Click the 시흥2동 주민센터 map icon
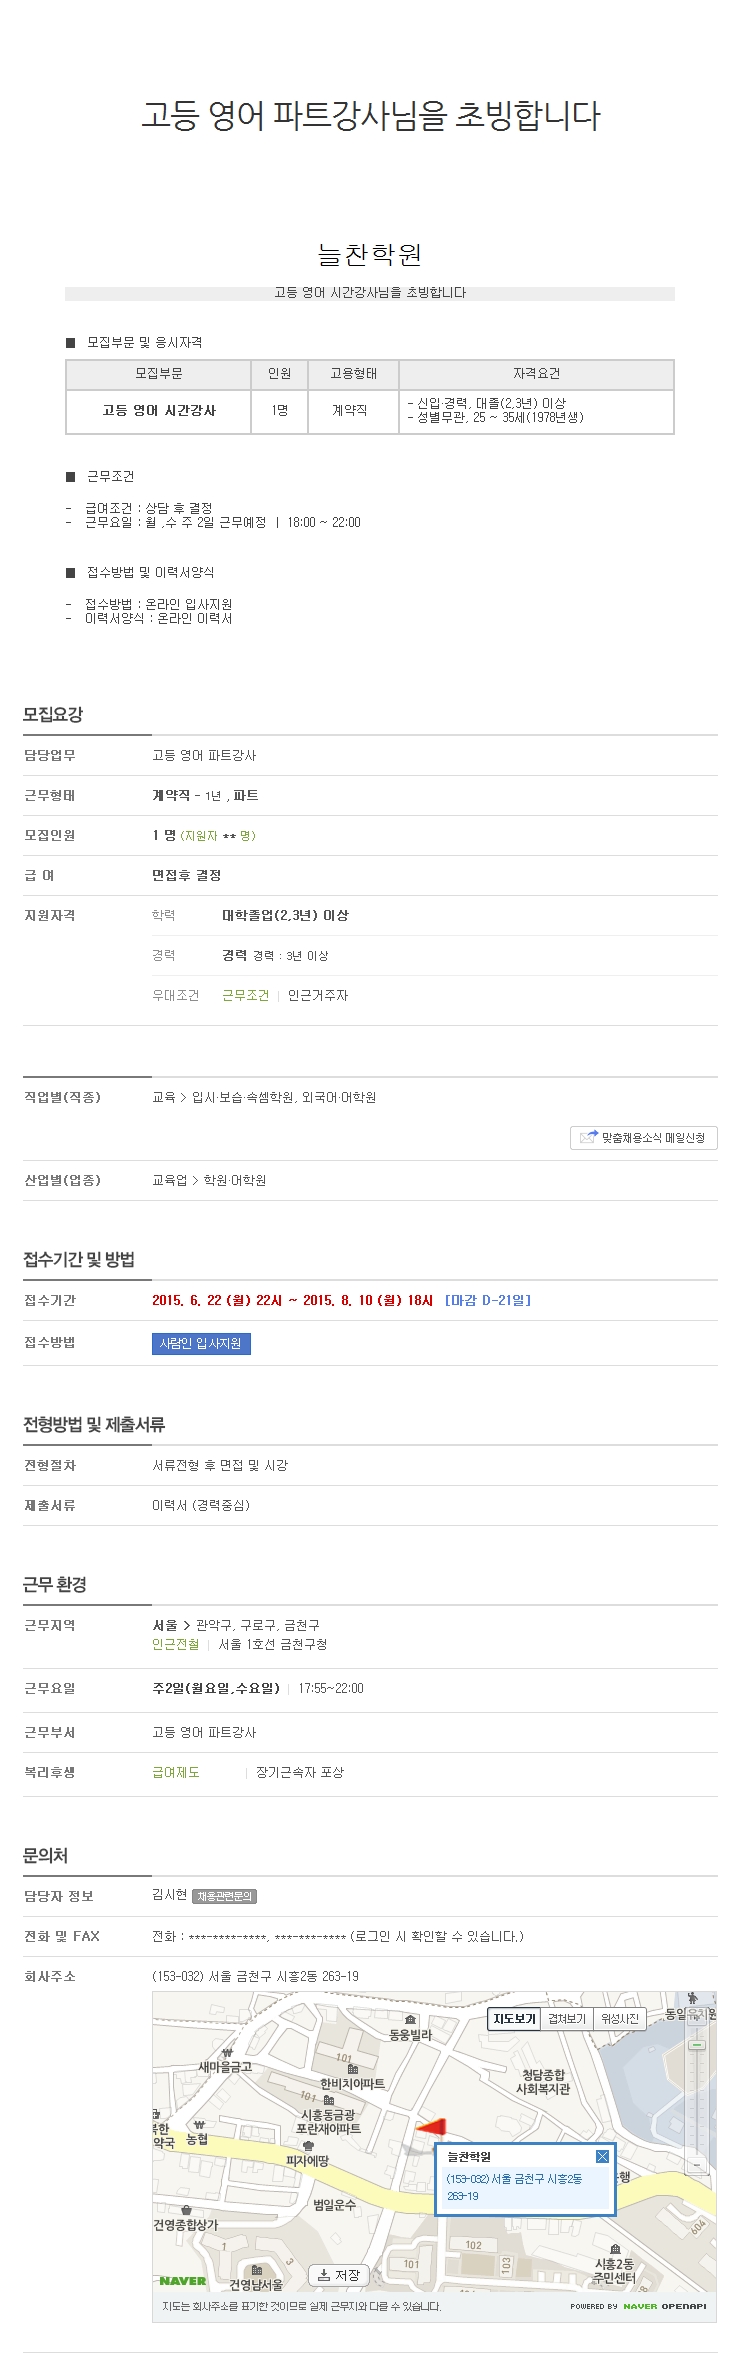The image size is (740, 2353). tap(615, 2249)
